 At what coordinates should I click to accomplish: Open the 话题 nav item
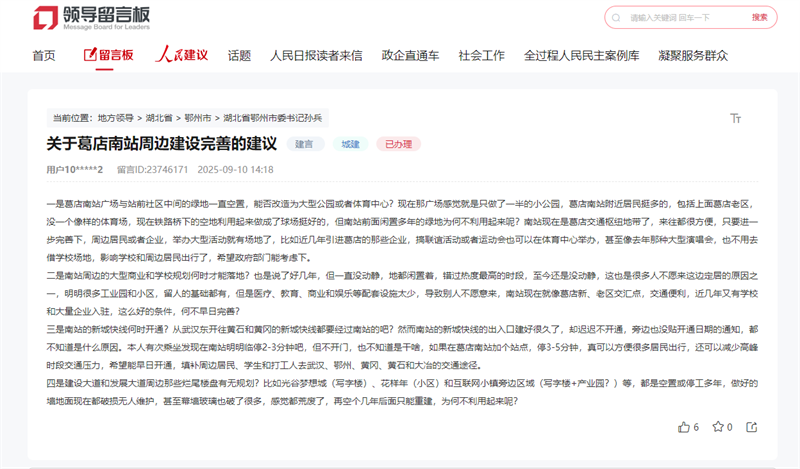tap(239, 56)
